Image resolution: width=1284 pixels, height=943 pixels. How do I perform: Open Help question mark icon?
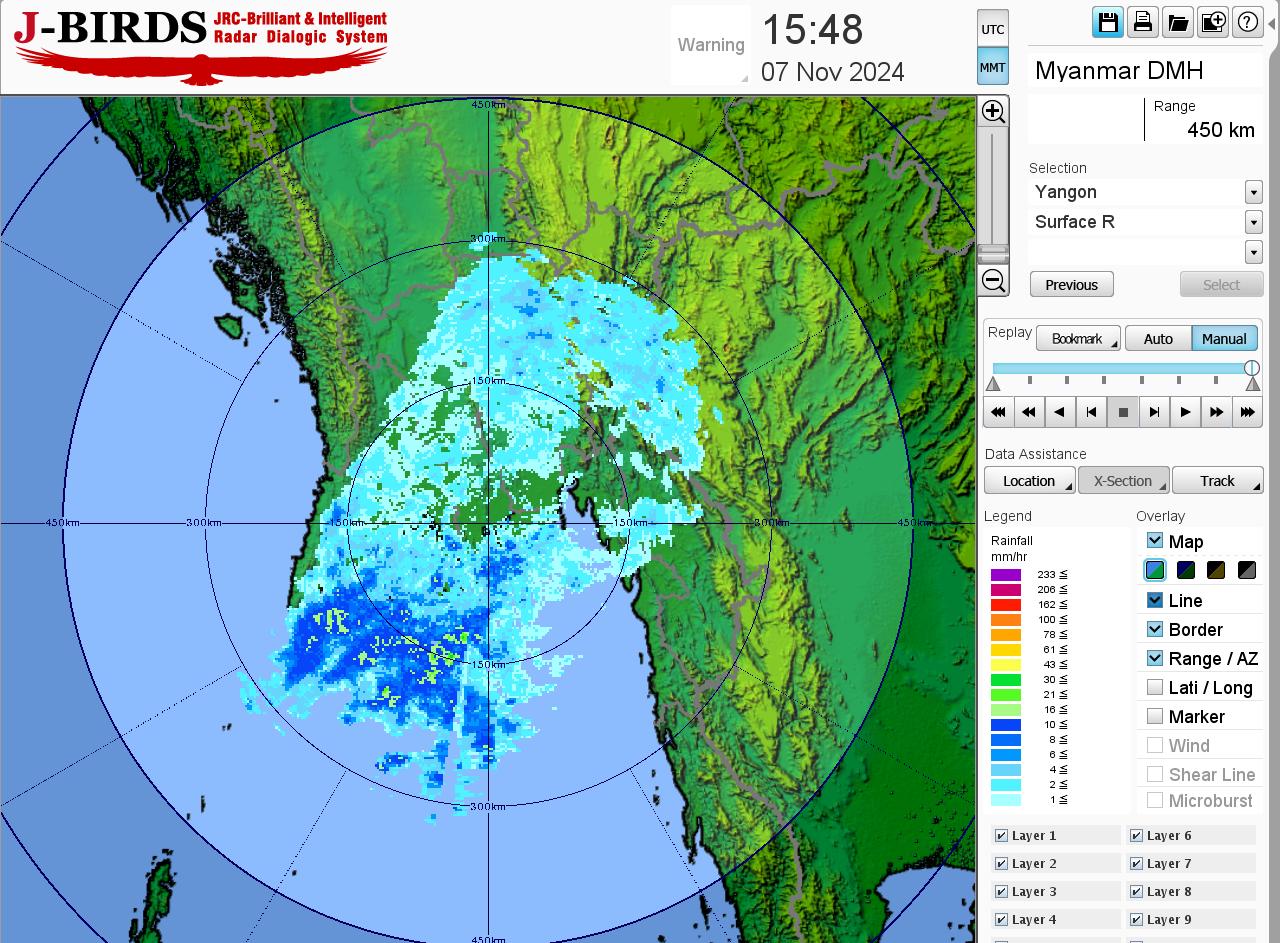(x=1248, y=22)
